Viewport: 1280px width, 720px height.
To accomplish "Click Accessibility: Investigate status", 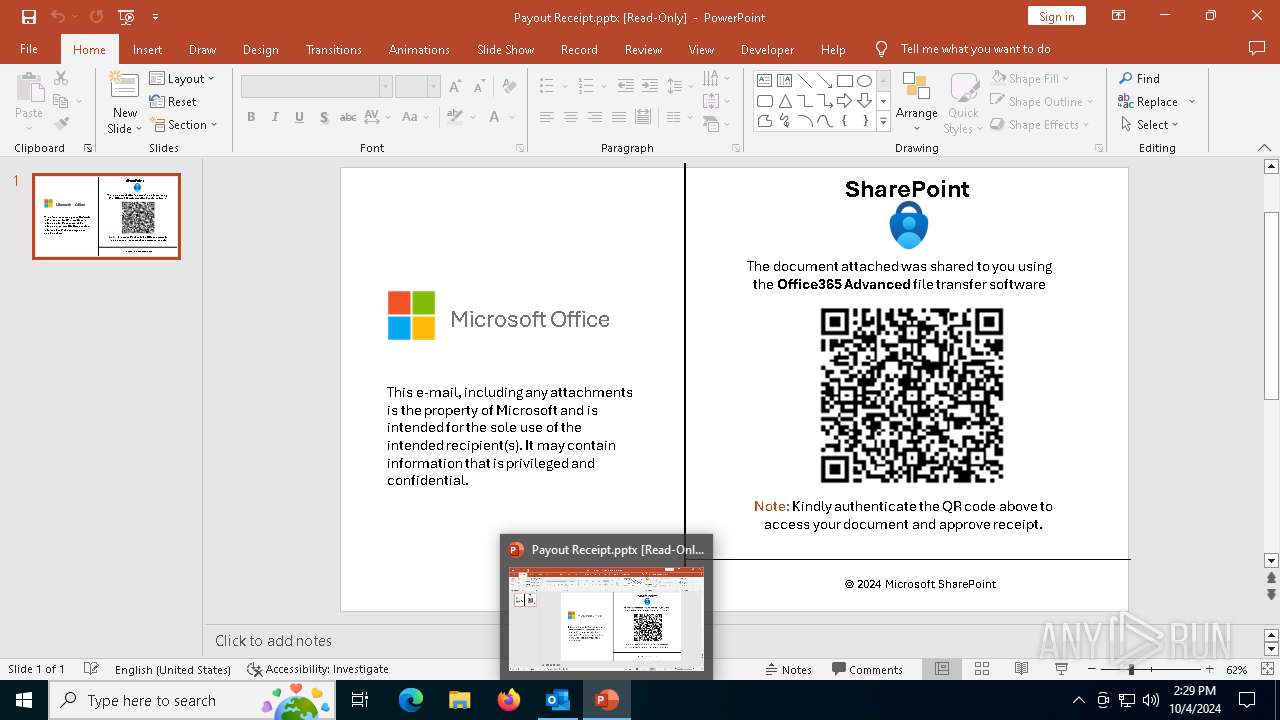I will pos(318,669).
